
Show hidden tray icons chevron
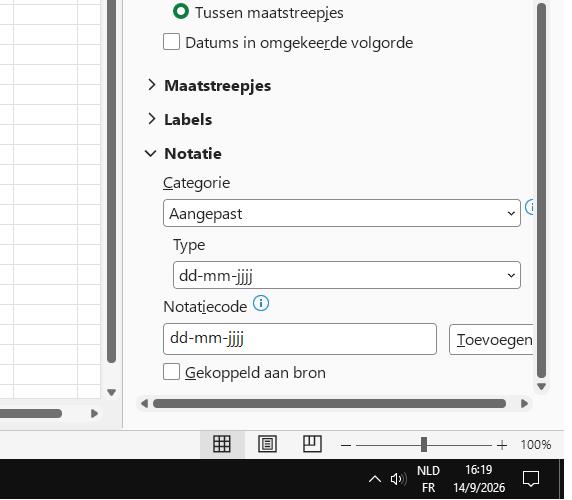point(375,479)
